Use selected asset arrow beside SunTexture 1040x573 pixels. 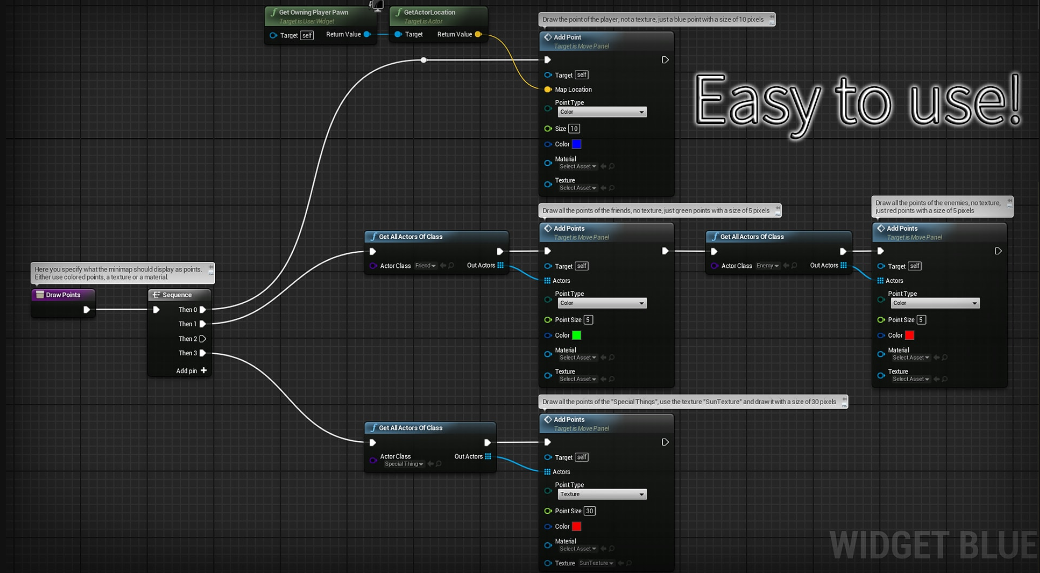click(x=621, y=563)
